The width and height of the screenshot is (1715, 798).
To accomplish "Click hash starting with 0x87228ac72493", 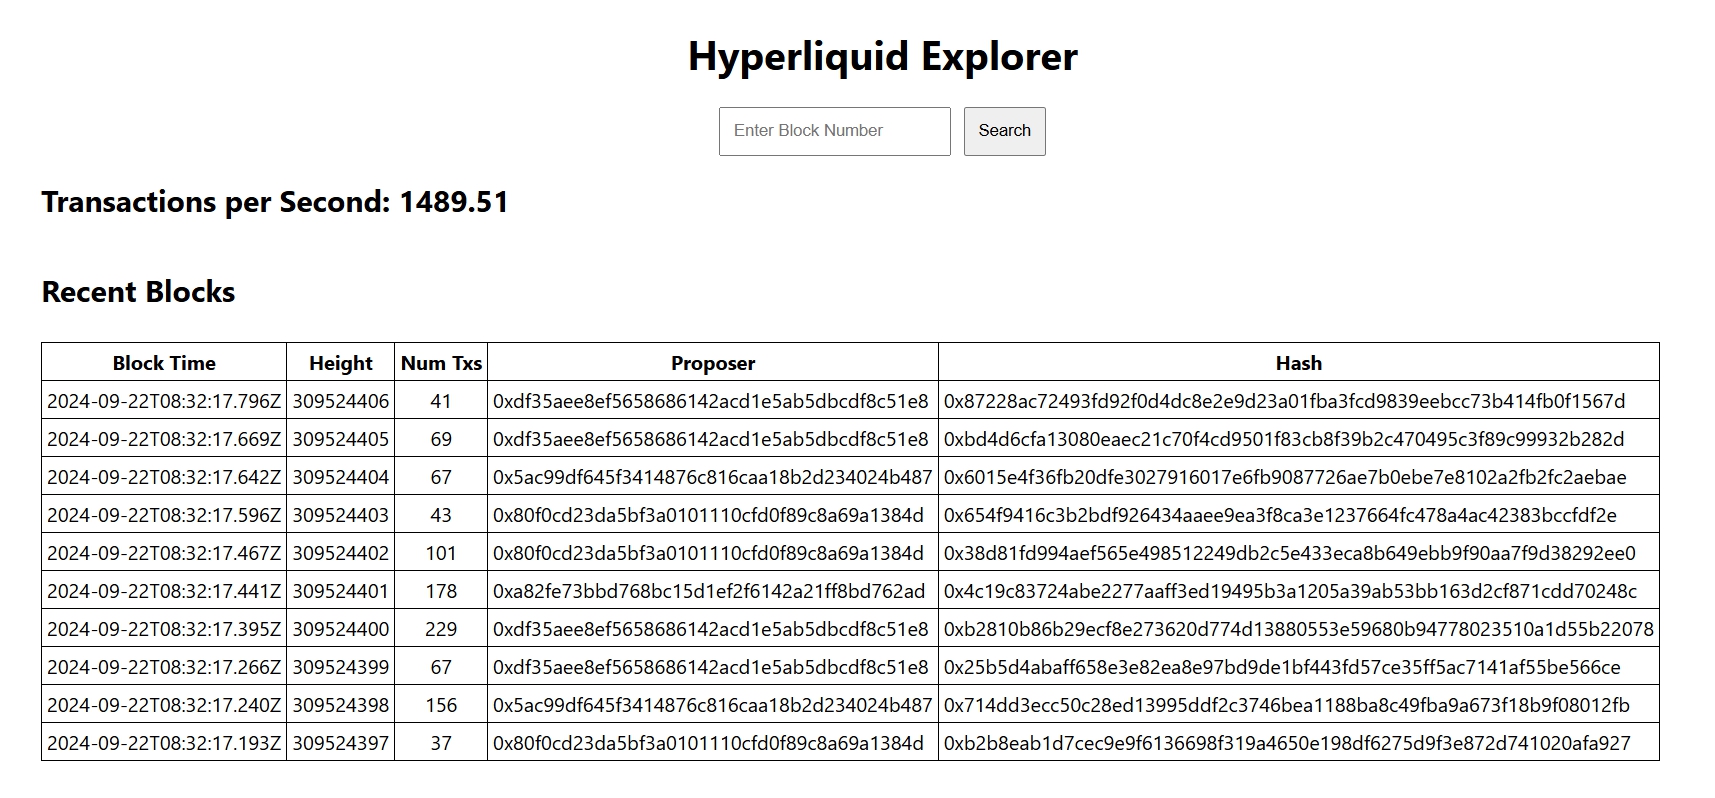I will click(x=1285, y=401).
